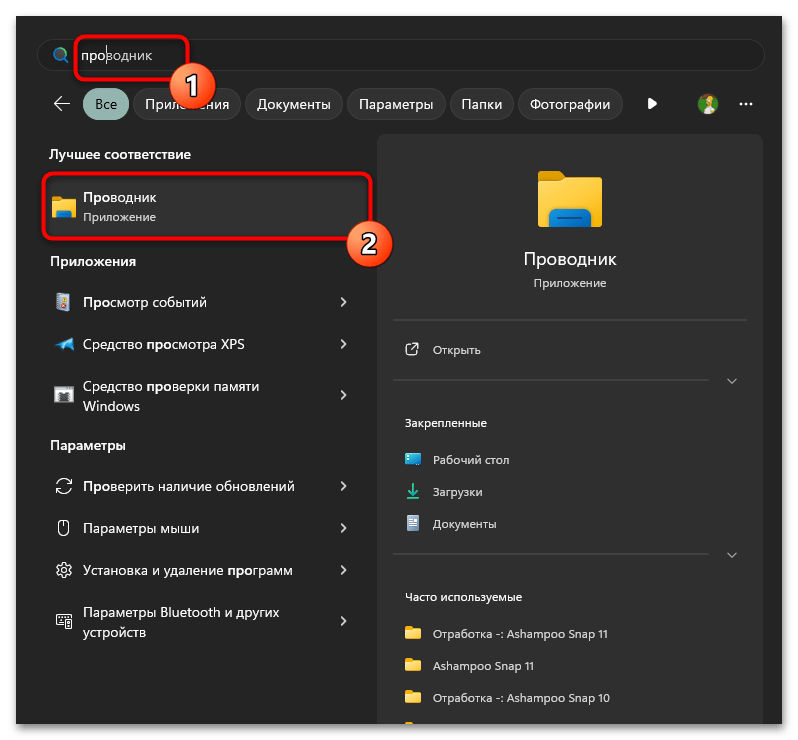The height and width of the screenshot is (740, 798).
Task: Go back with the left arrow
Action: pyautogui.click(x=62, y=104)
